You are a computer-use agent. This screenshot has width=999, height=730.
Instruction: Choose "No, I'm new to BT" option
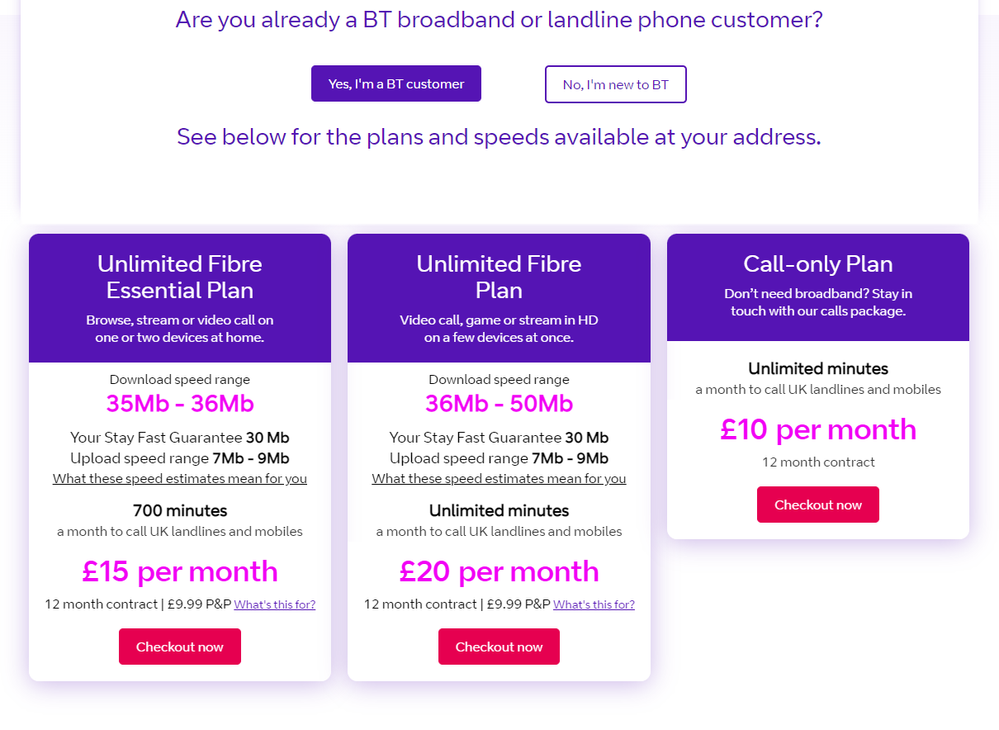pos(615,84)
